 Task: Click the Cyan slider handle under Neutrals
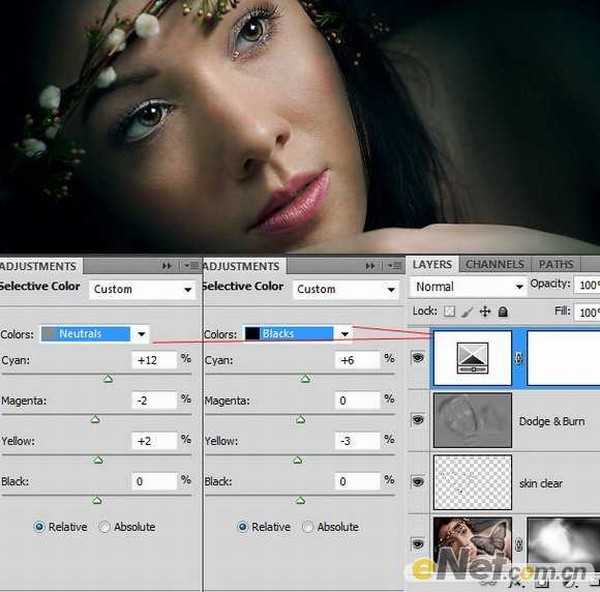coord(108,379)
